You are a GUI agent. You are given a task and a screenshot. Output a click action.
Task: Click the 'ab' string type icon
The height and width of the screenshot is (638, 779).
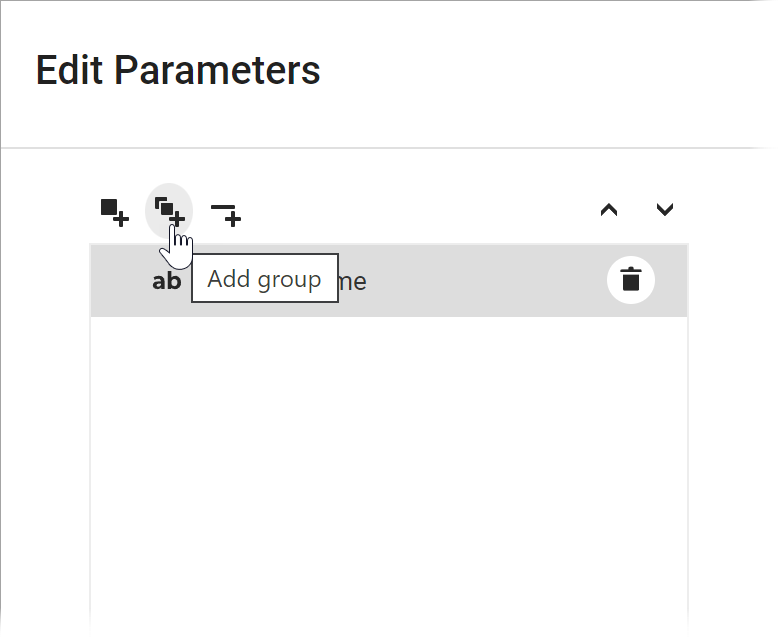coord(166,281)
